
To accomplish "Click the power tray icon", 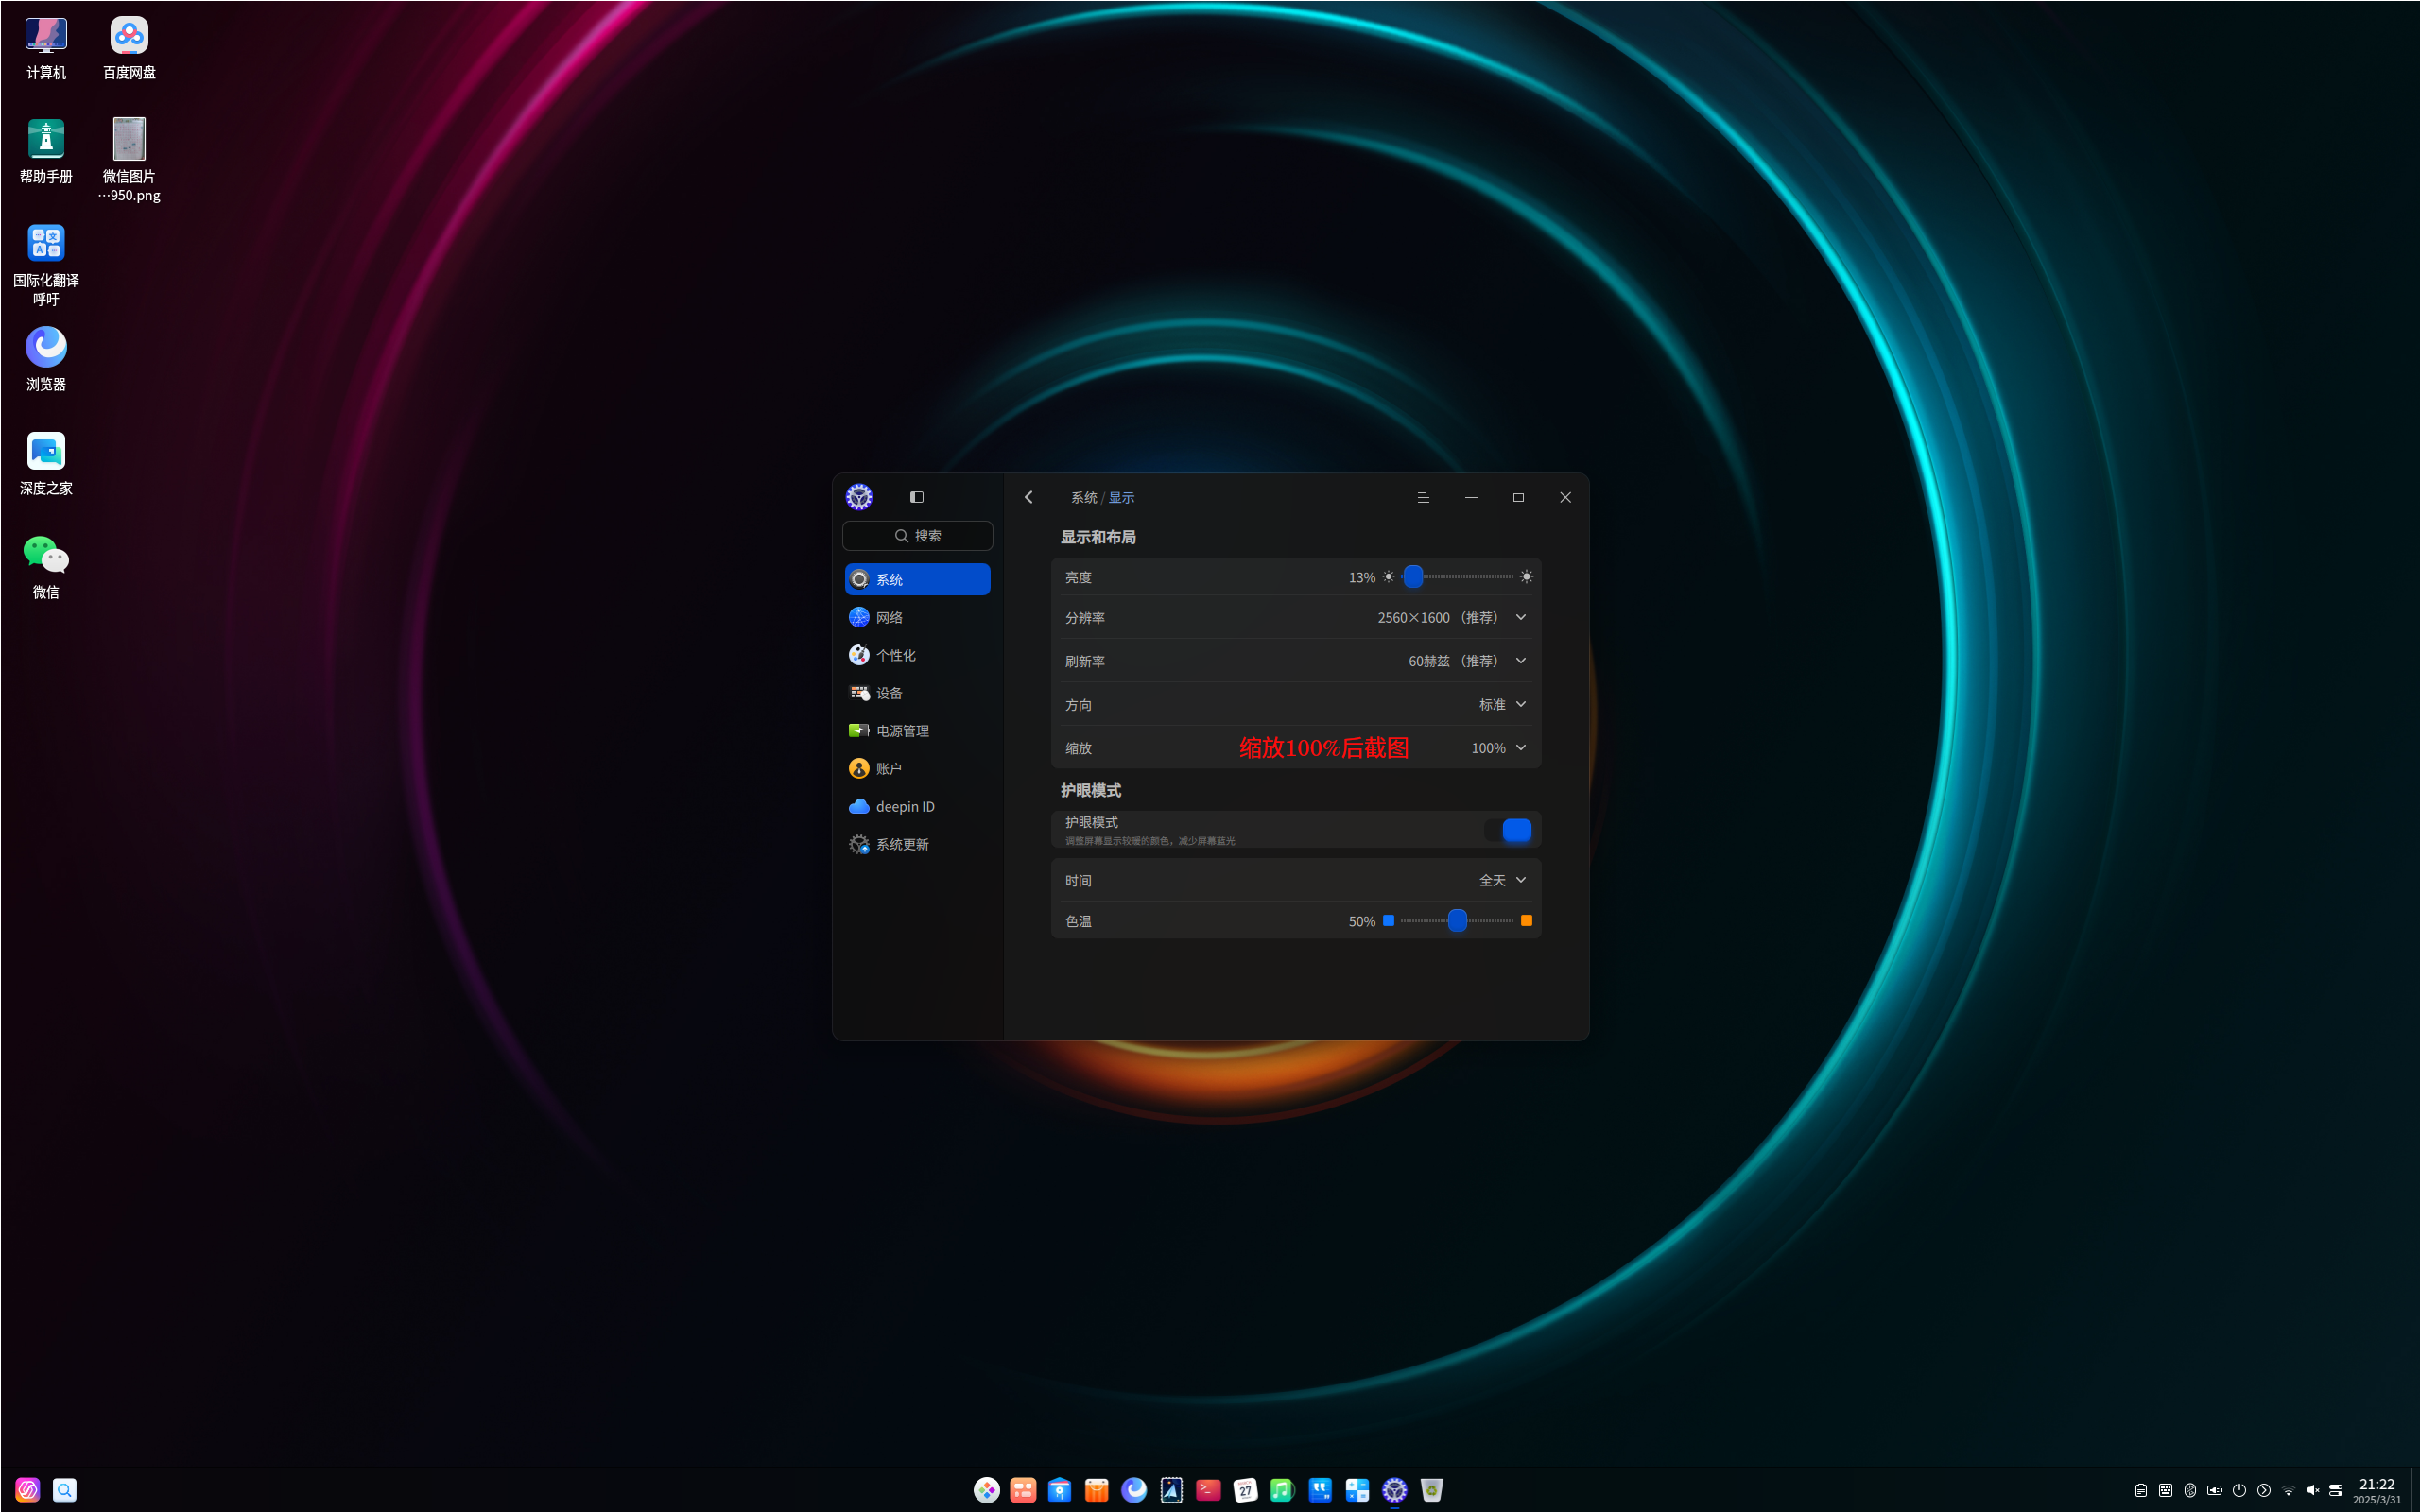I will (2239, 1490).
